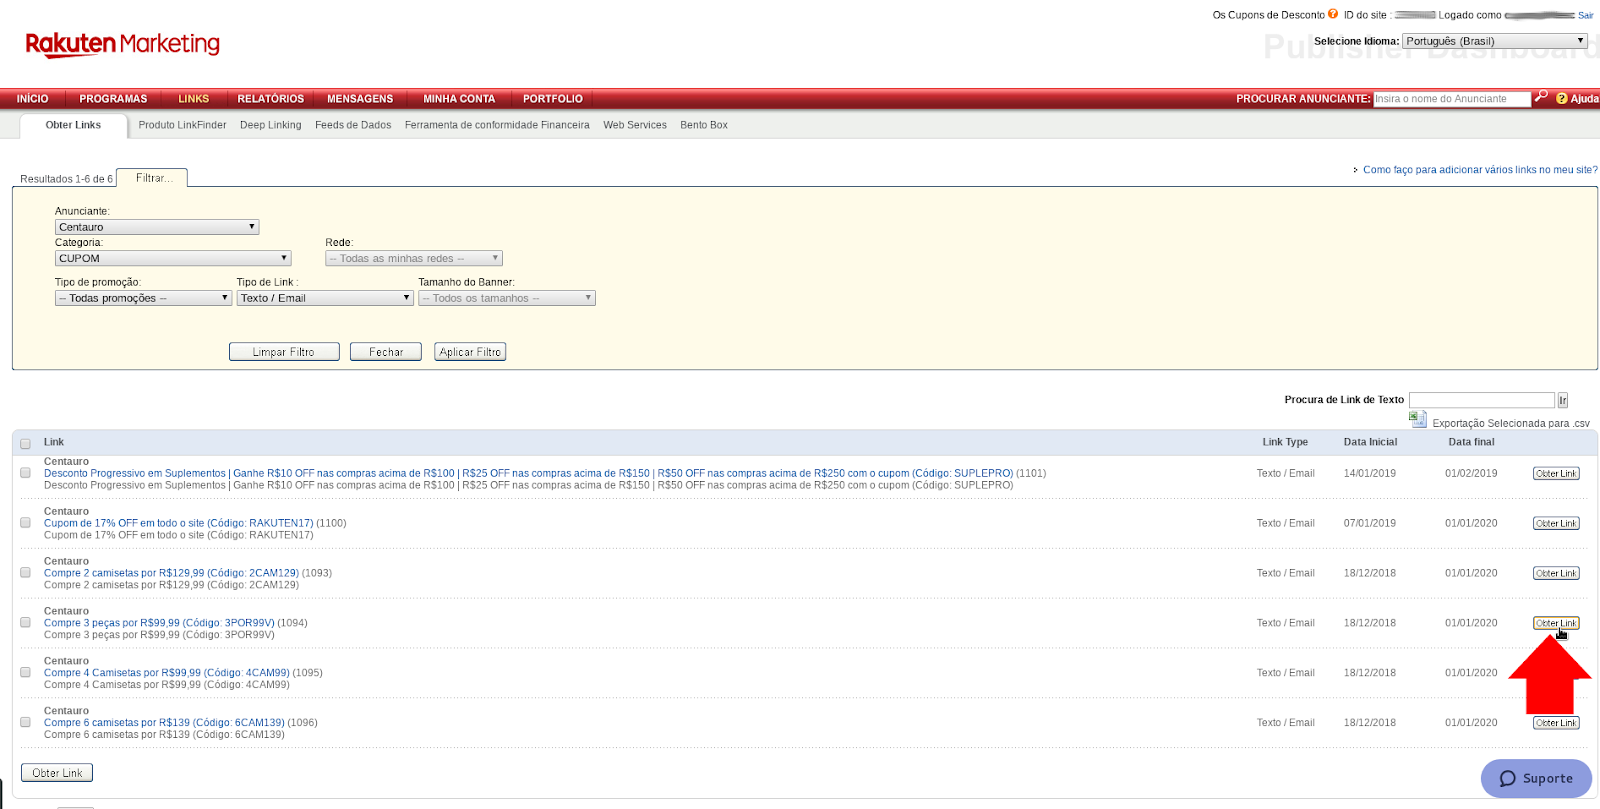The image size is (1600, 809).
Task: Open the Tipo de promoção dropdown
Action: pos(143,298)
